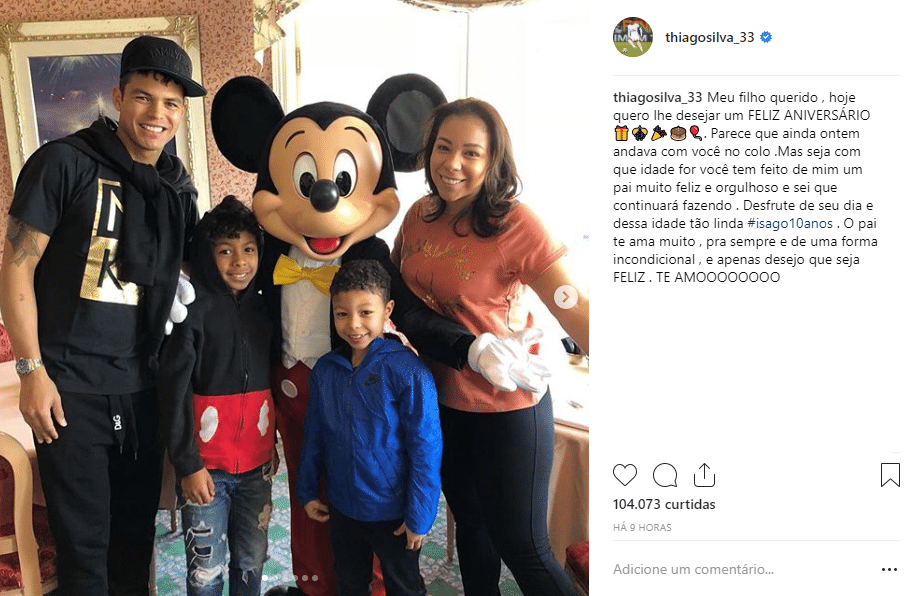Viewport: 906px width, 596px height.
Task: Click the HÁ 9 HORAS timestamp
Action: (x=642, y=527)
